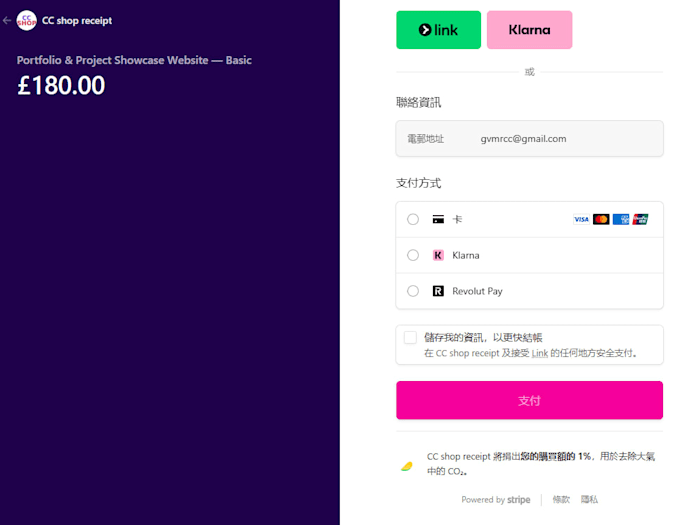Click the American Express logo
The width and height of the screenshot is (680, 525).
tap(621, 219)
